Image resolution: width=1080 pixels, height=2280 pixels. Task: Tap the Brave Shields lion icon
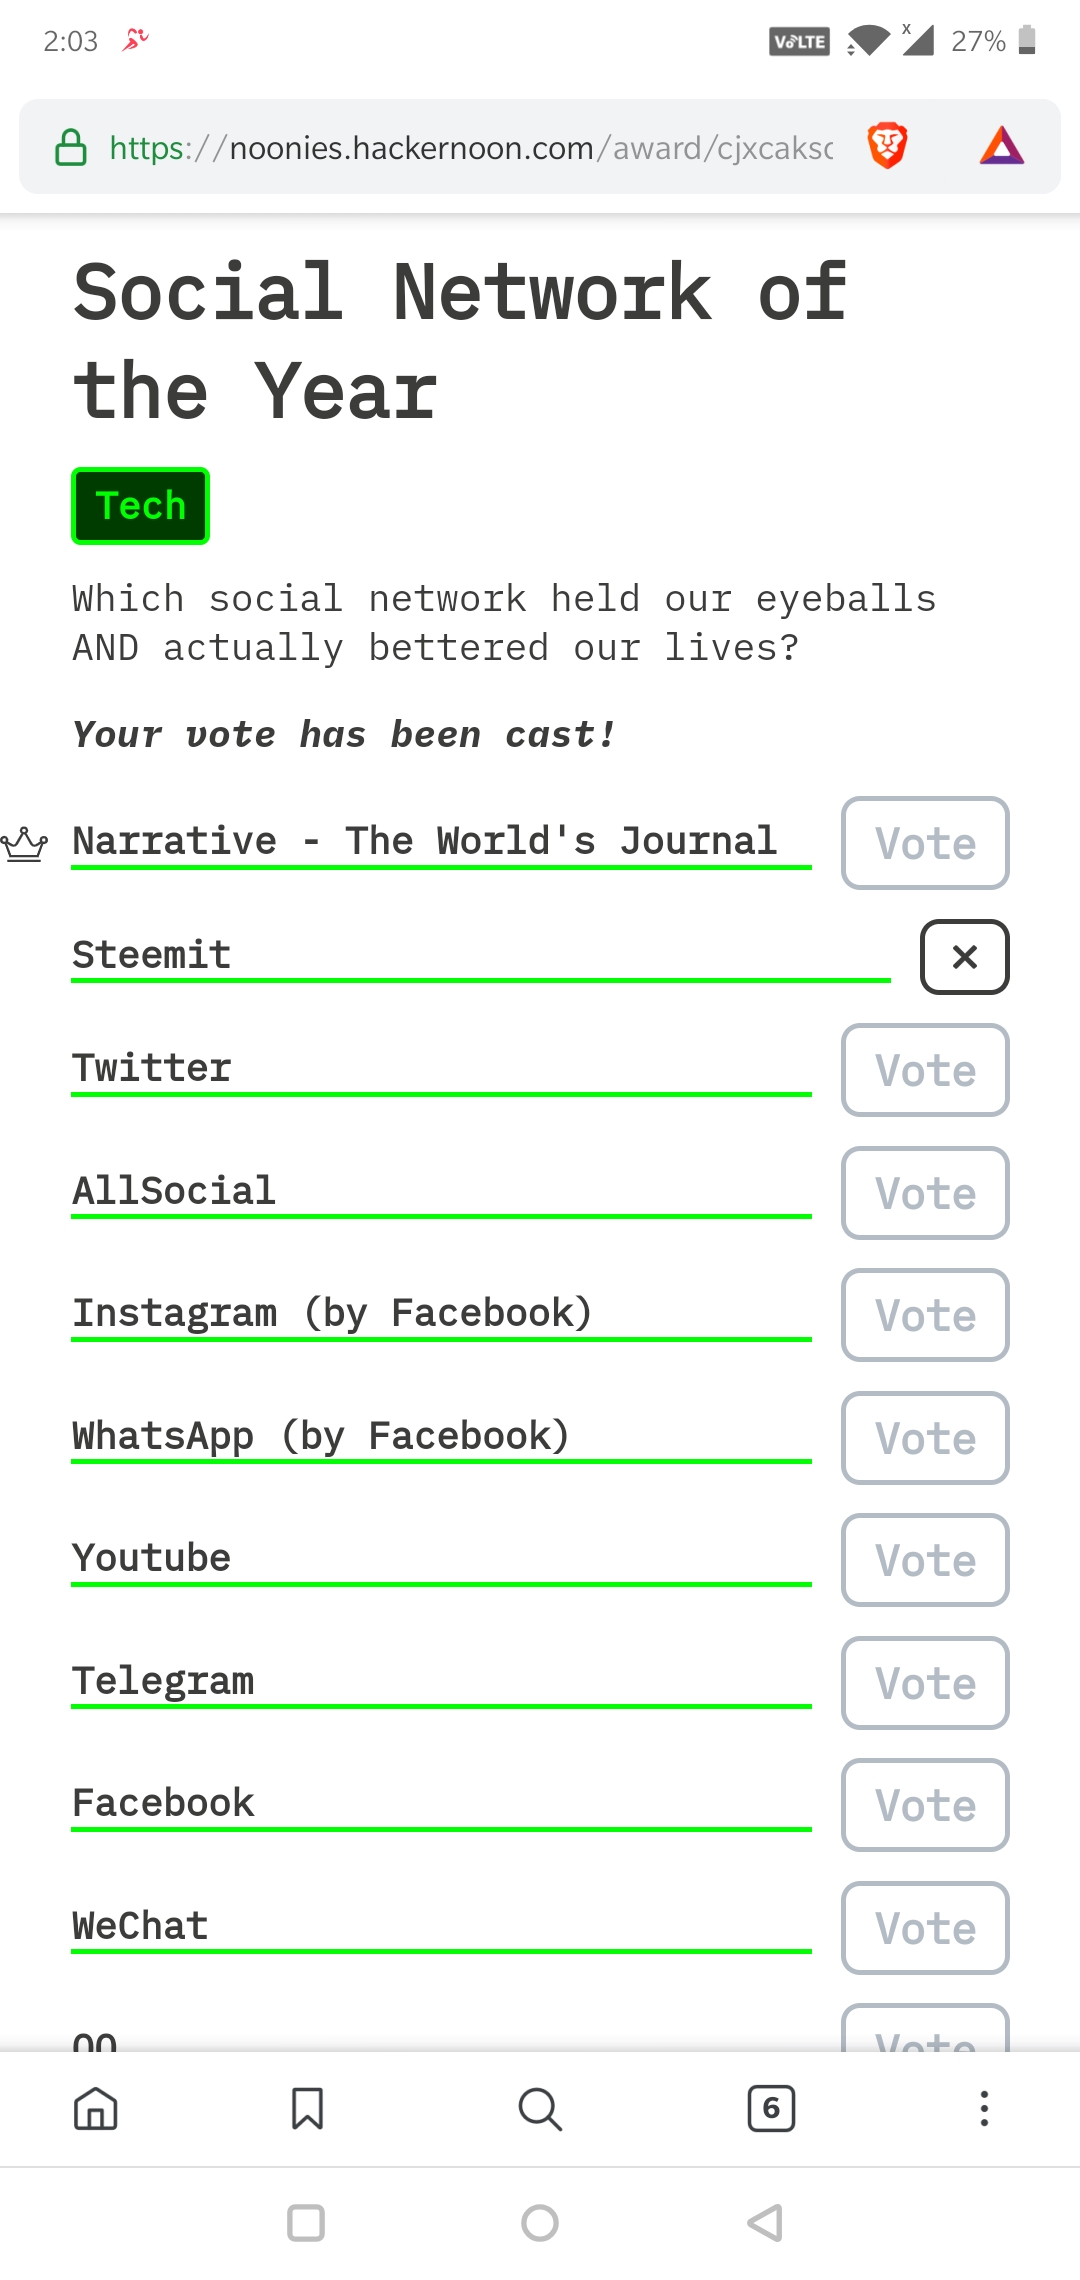(x=887, y=146)
